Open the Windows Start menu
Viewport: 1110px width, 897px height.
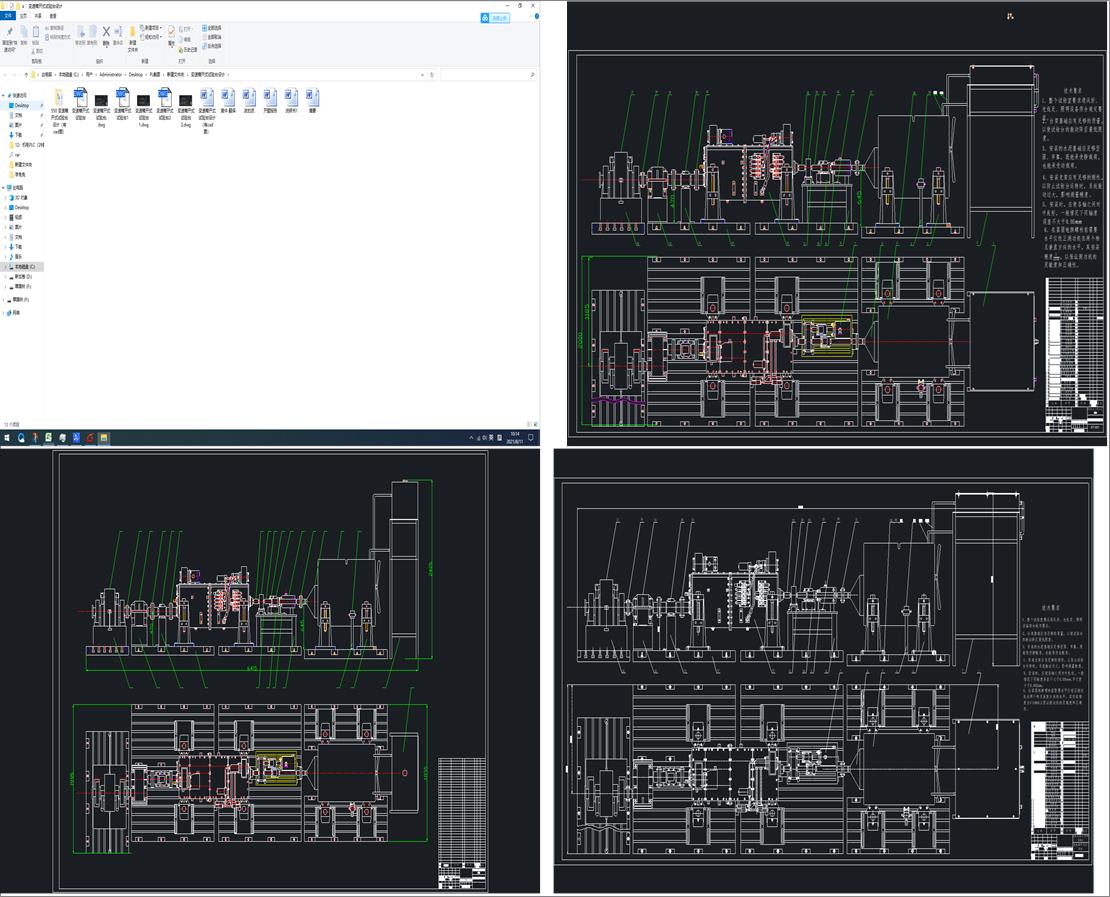(7, 438)
